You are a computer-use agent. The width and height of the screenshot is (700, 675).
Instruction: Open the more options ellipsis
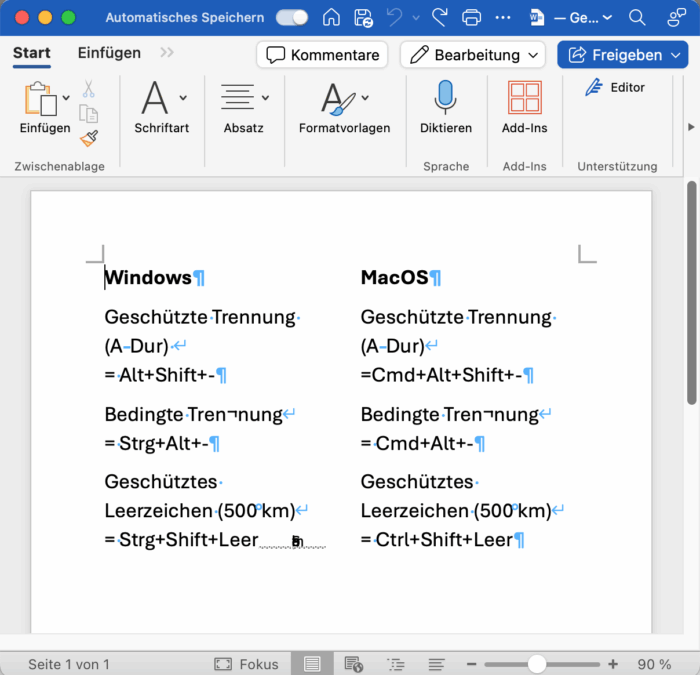(x=503, y=18)
